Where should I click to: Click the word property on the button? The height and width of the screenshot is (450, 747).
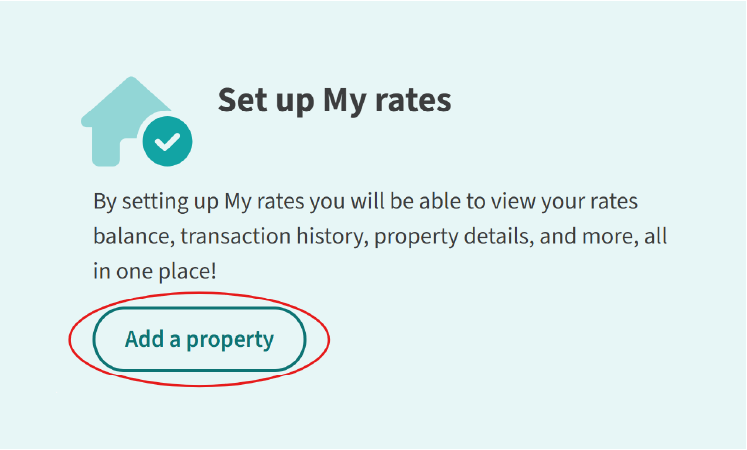click(x=230, y=341)
